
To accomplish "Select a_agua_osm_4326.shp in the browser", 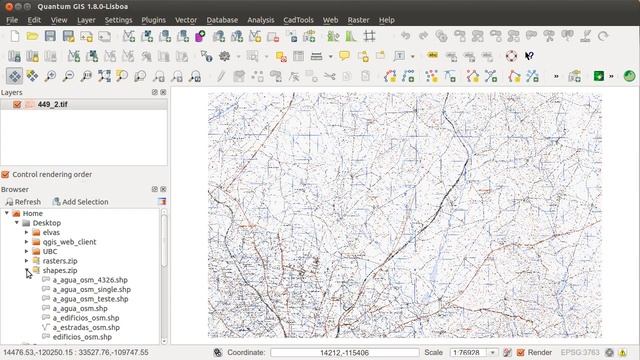I will (90, 280).
